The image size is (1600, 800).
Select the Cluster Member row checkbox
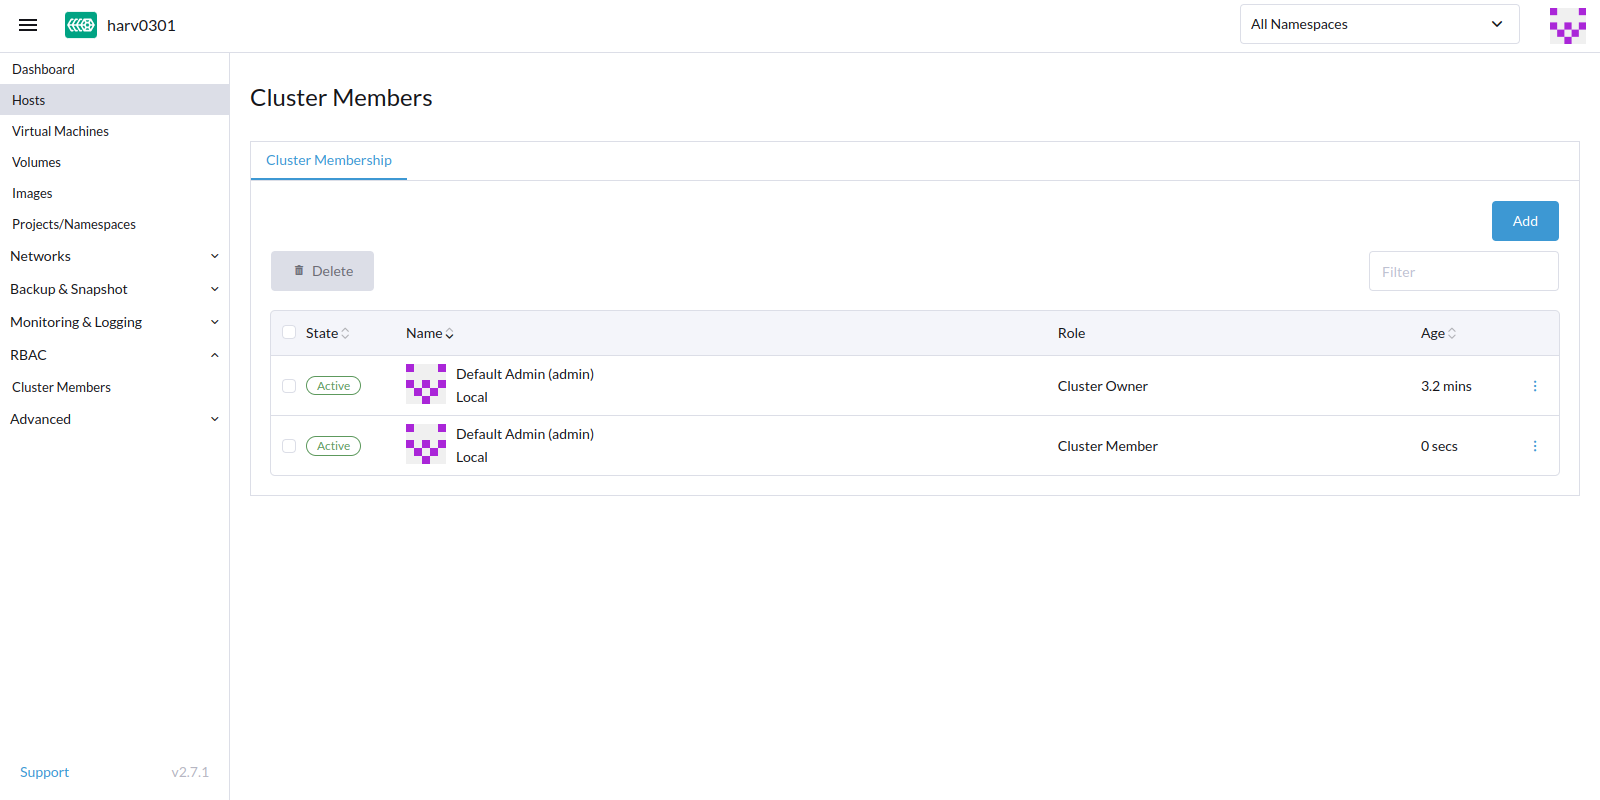tap(289, 446)
